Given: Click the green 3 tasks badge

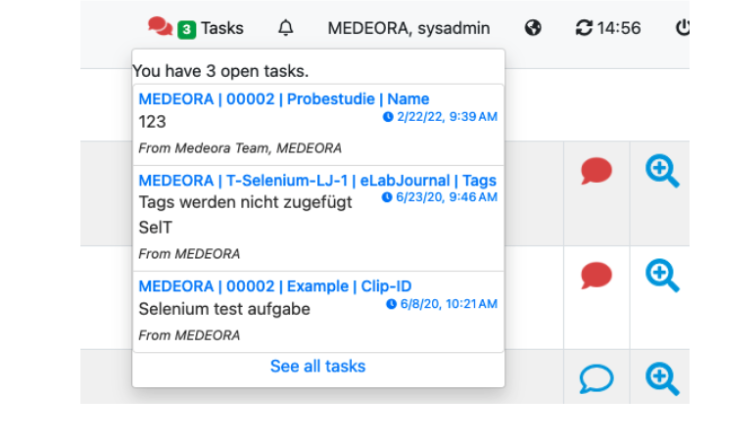Looking at the screenshot, I should click(x=187, y=30).
